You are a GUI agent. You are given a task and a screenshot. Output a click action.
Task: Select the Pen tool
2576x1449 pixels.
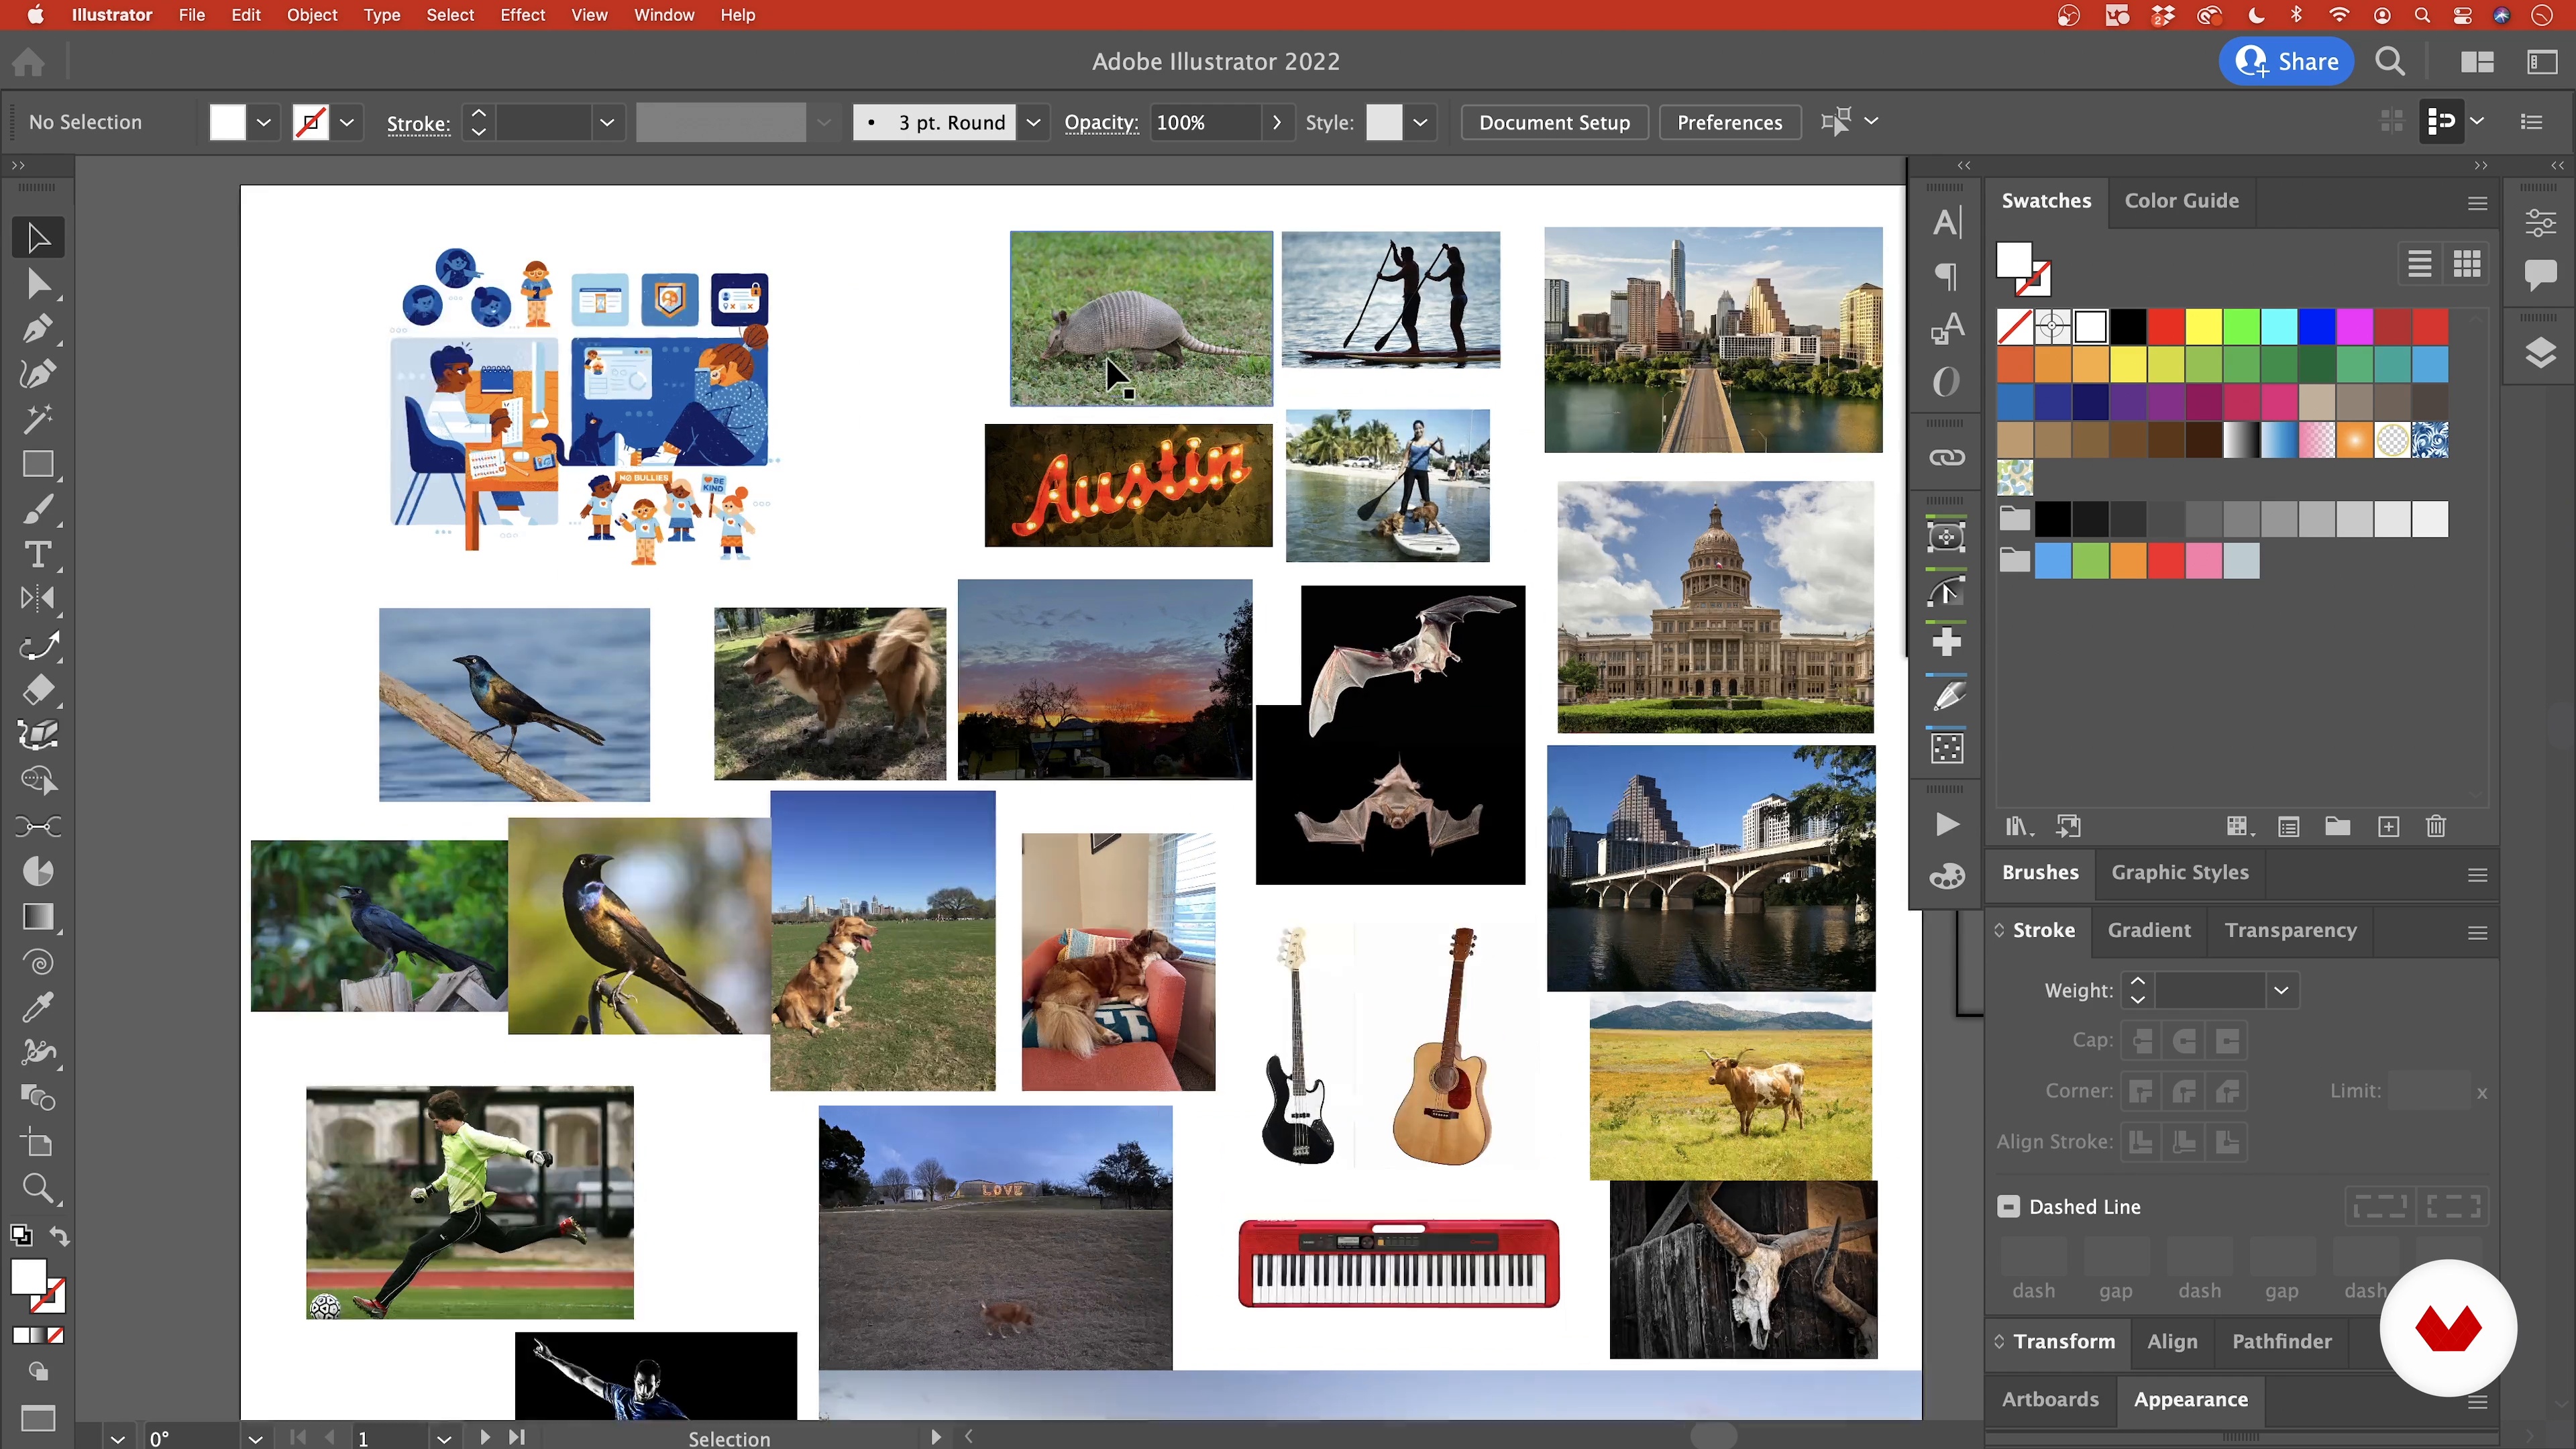pyautogui.click(x=38, y=329)
